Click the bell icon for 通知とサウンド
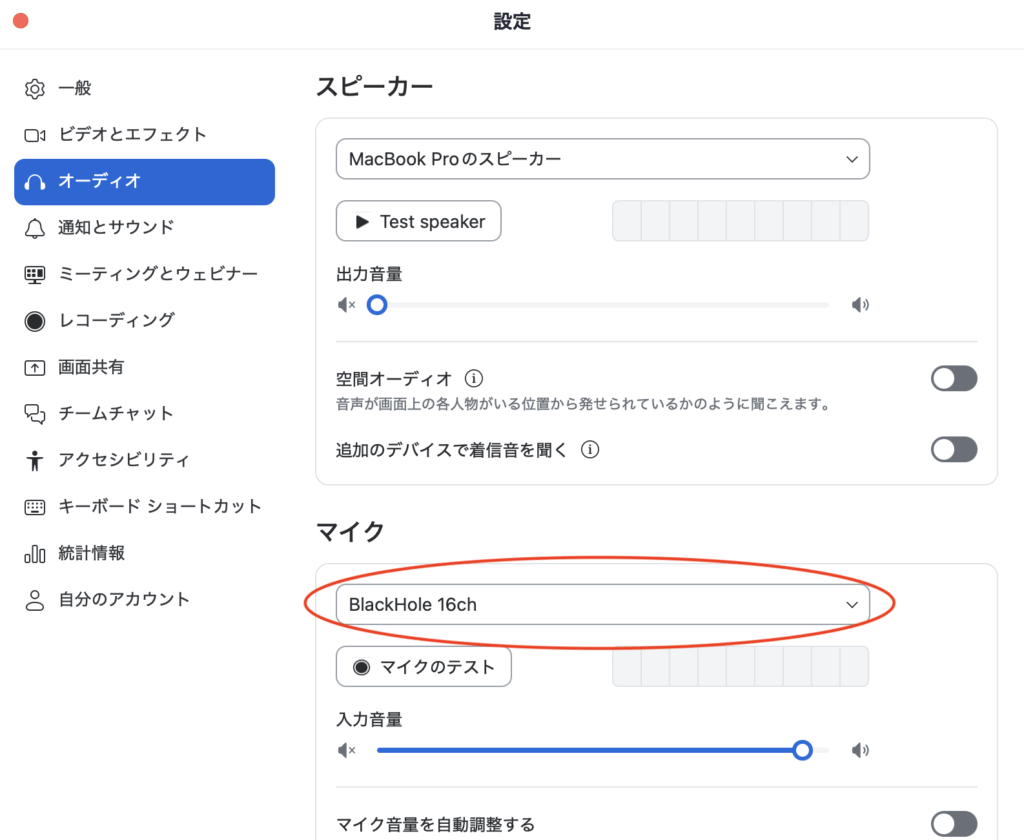1024x840 pixels. (x=35, y=228)
